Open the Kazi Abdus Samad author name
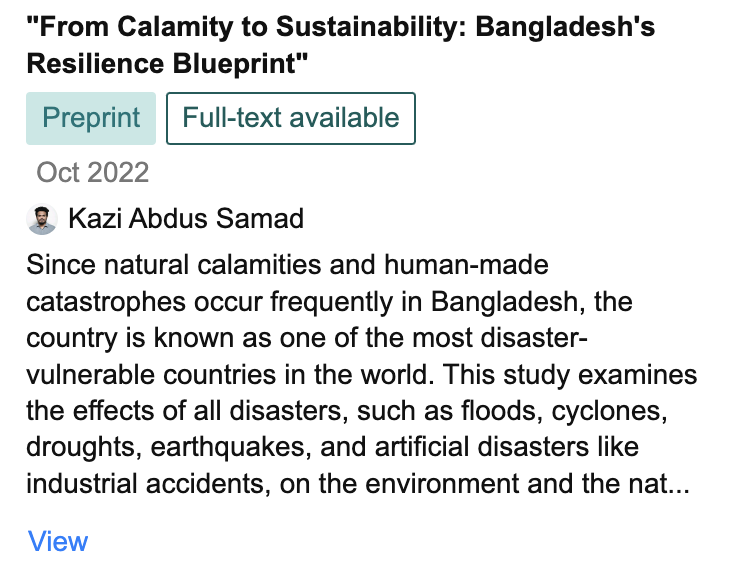 (185, 219)
